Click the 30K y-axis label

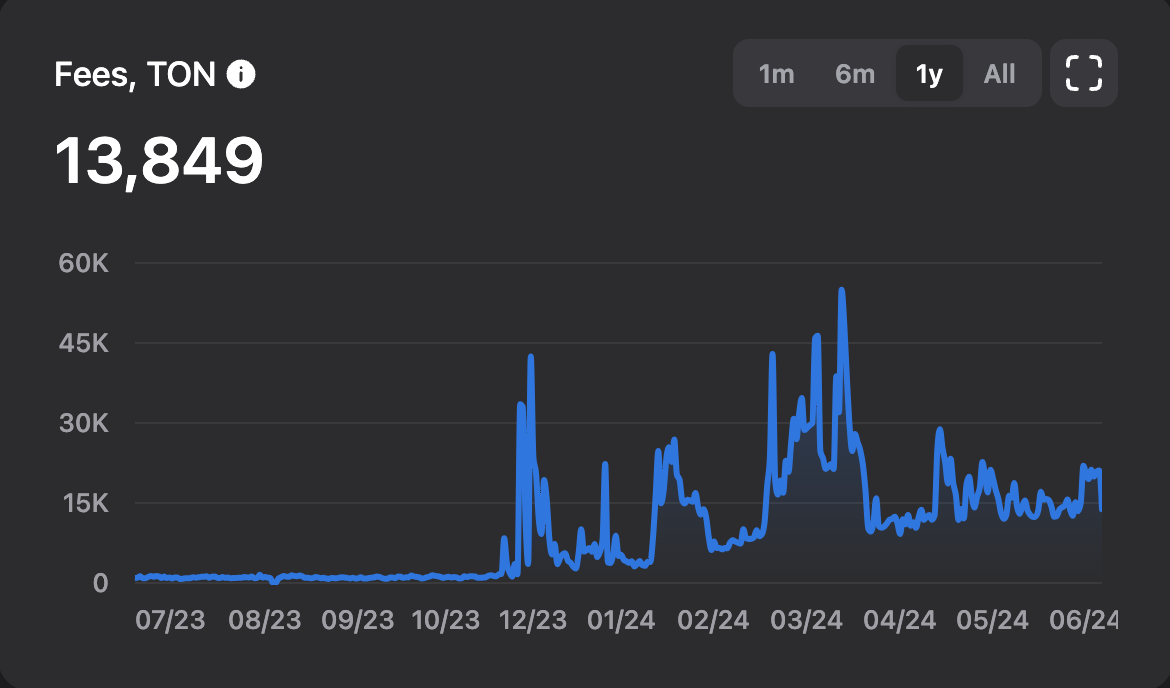click(84, 423)
